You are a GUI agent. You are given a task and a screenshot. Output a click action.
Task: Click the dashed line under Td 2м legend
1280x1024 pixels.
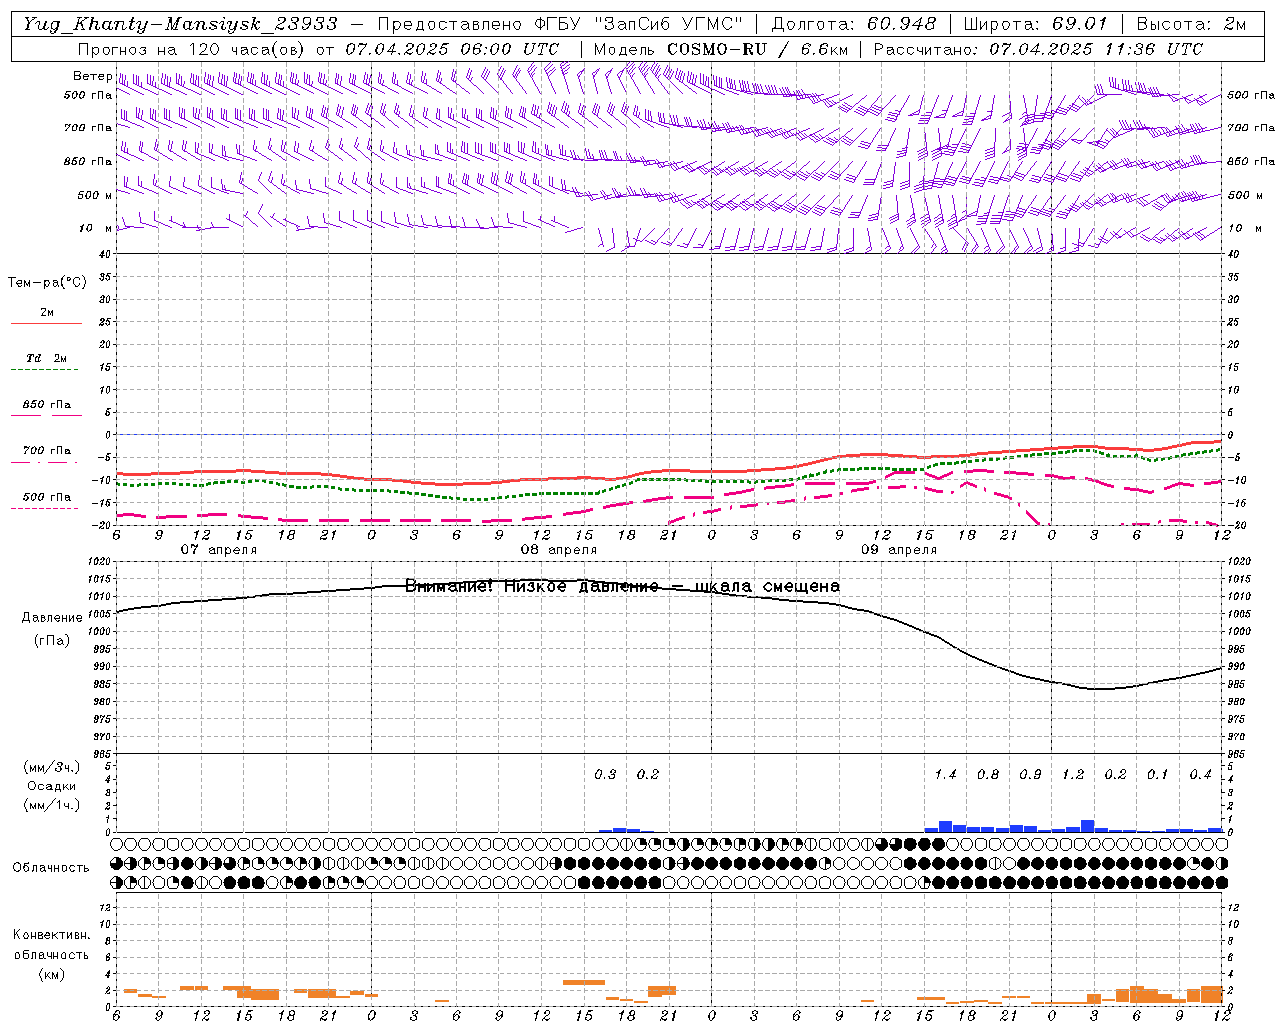coord(45,370)
